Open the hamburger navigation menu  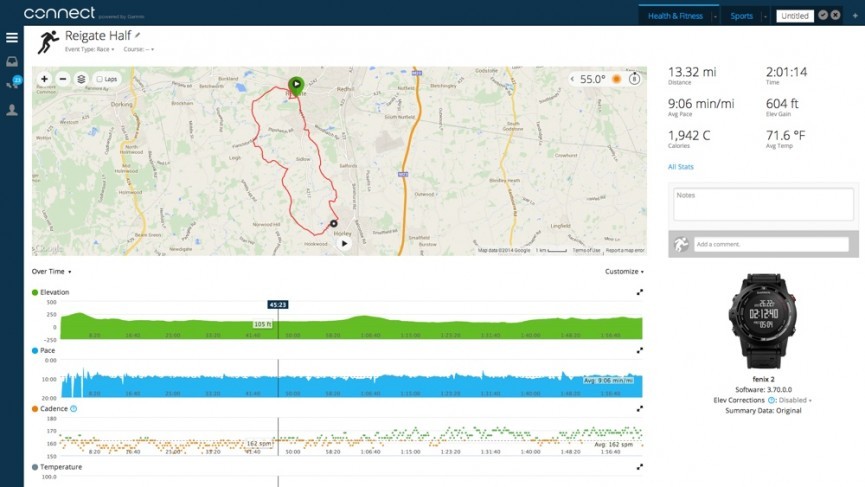point(12,38)
